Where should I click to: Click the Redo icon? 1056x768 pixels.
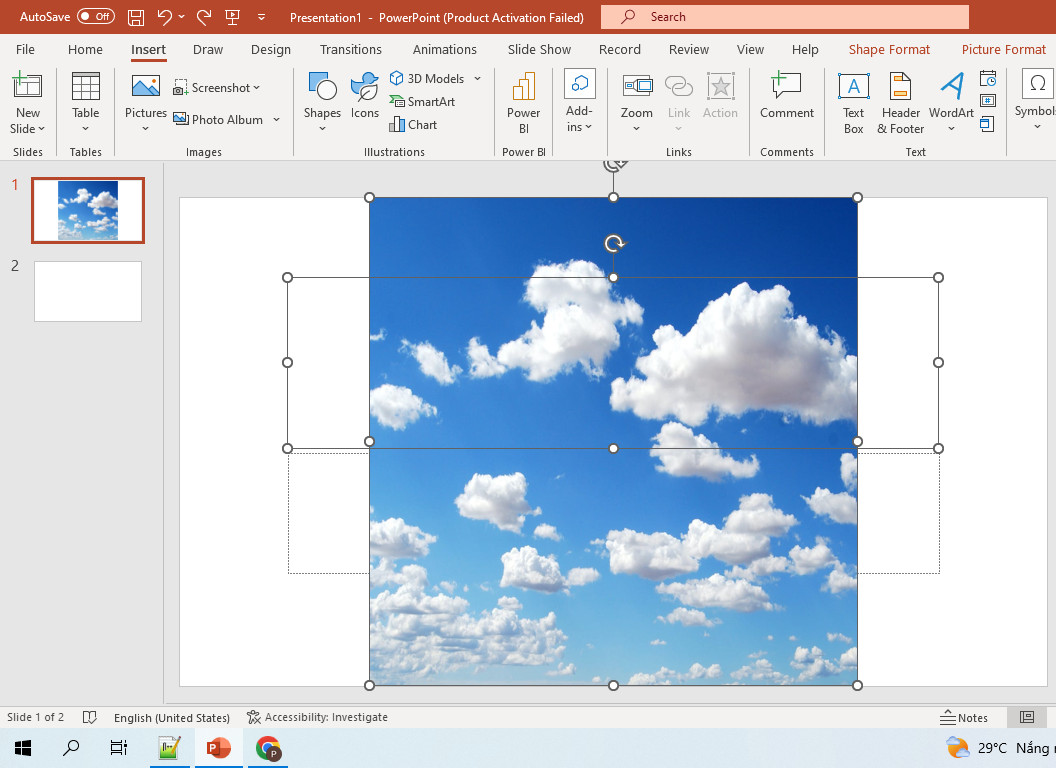click(204, 17)
